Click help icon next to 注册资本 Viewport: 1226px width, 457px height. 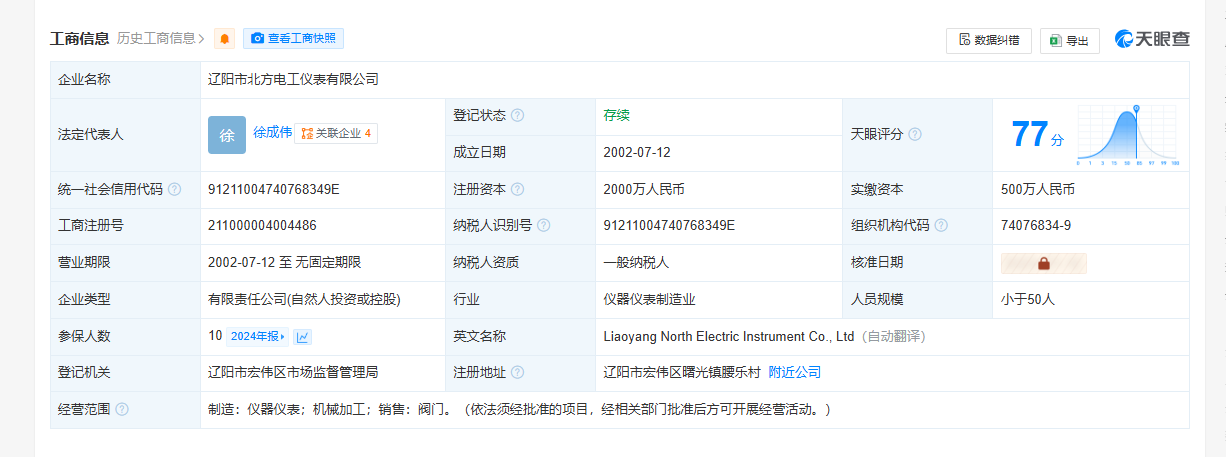coord(517,189)
